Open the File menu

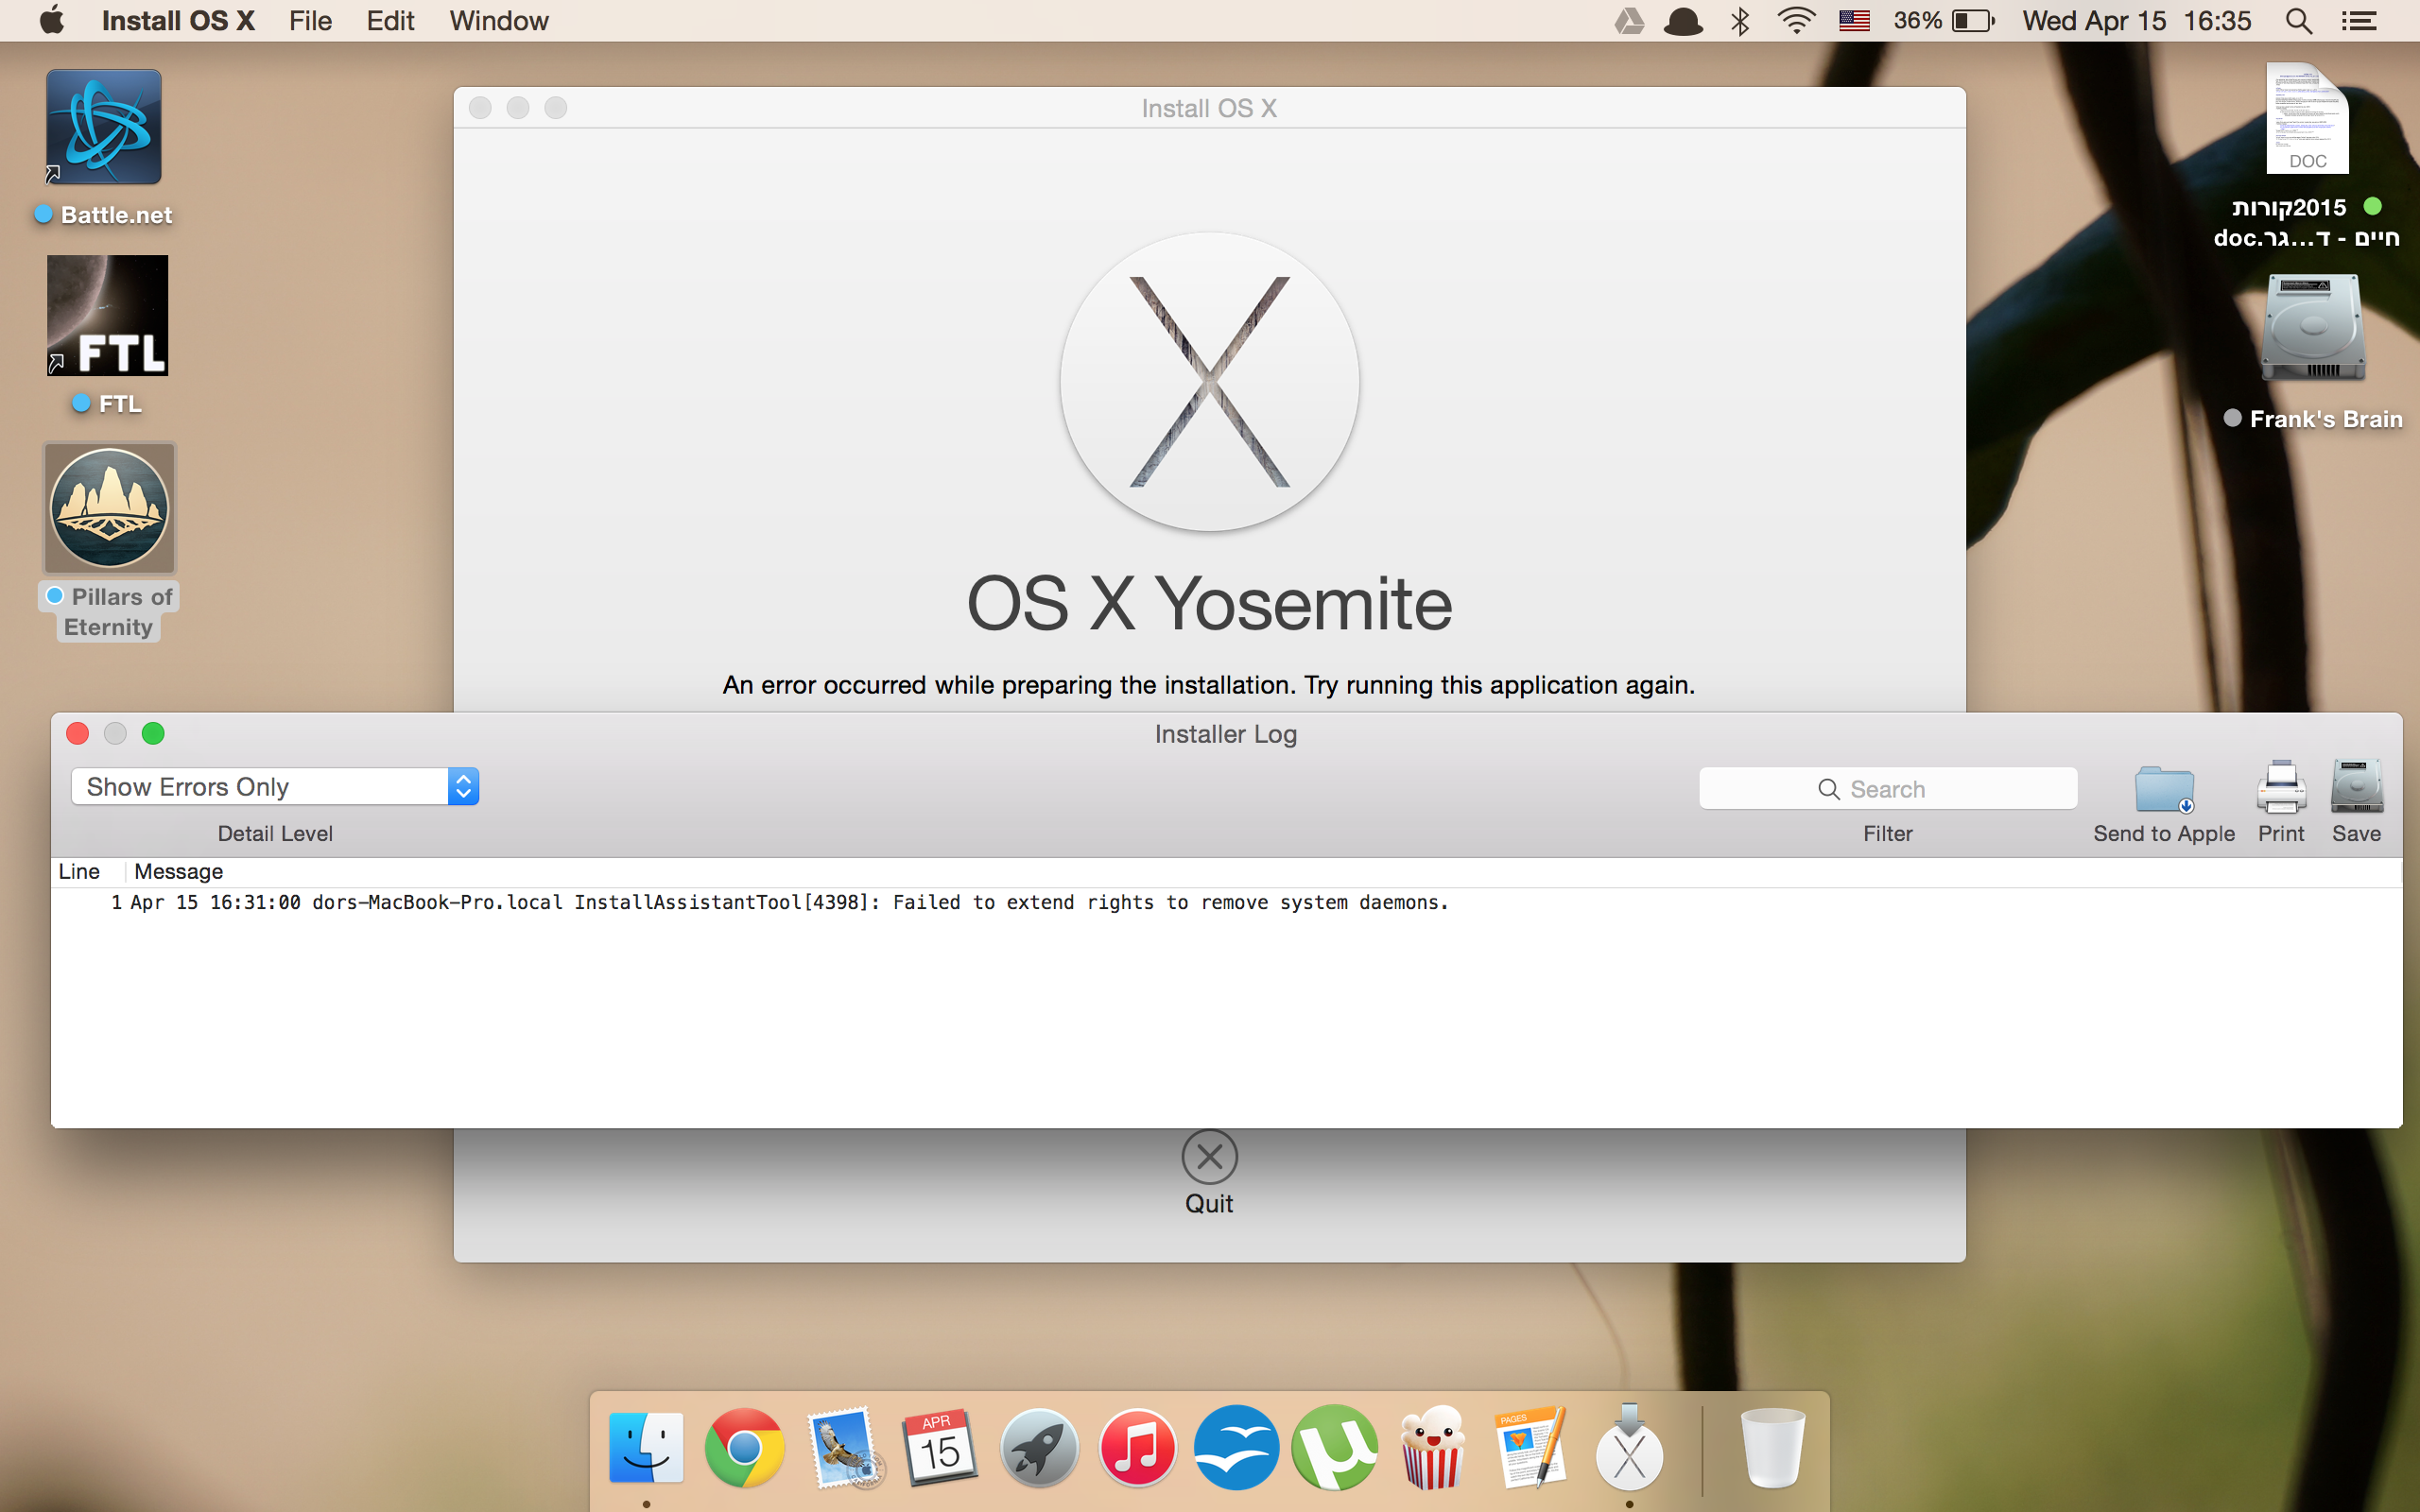(310, 21)
